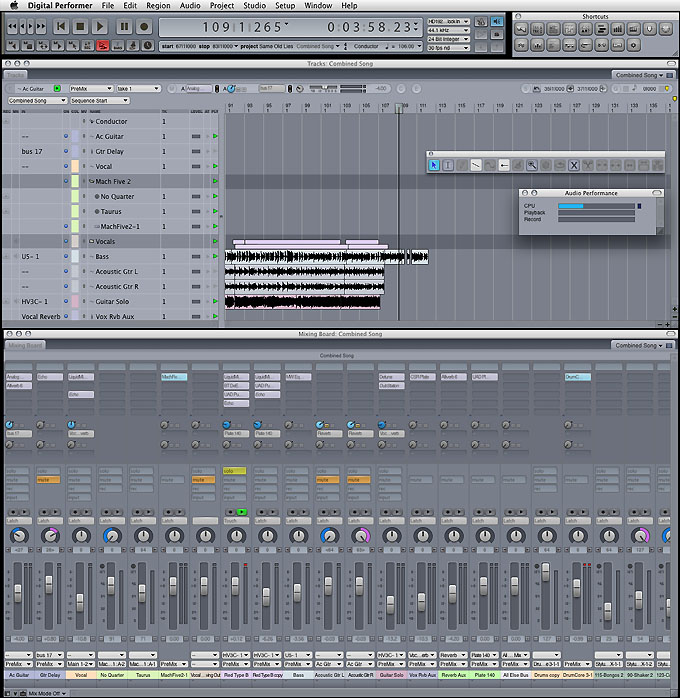Click the Latch automation mode button on Ac Guitar channel
This screenshot has height=698, width=680.
point(19,521)
